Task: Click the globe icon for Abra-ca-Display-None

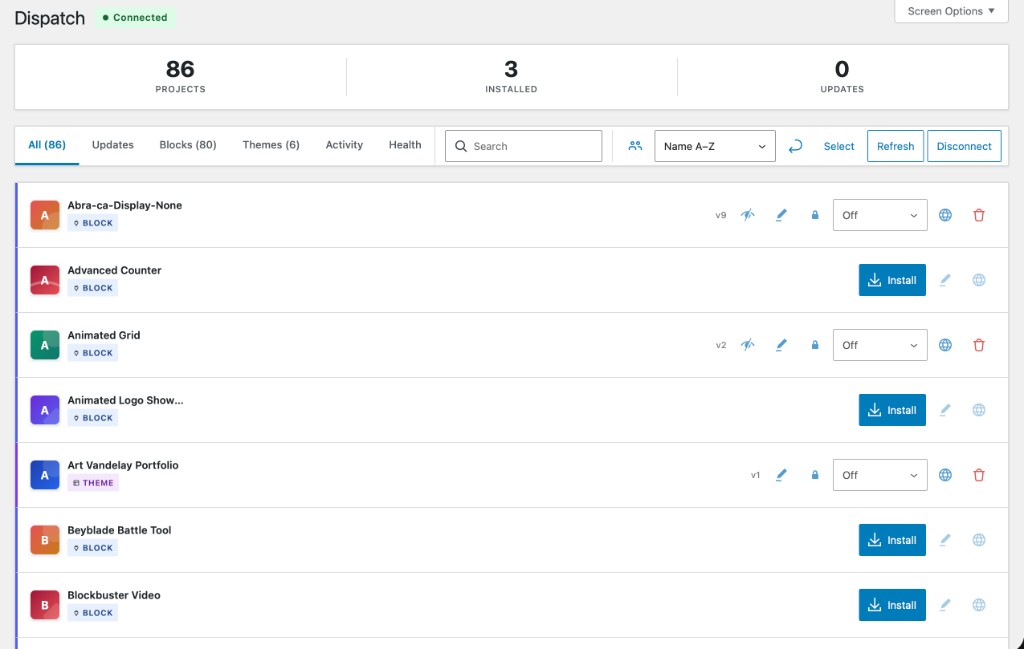Action: 945,215
